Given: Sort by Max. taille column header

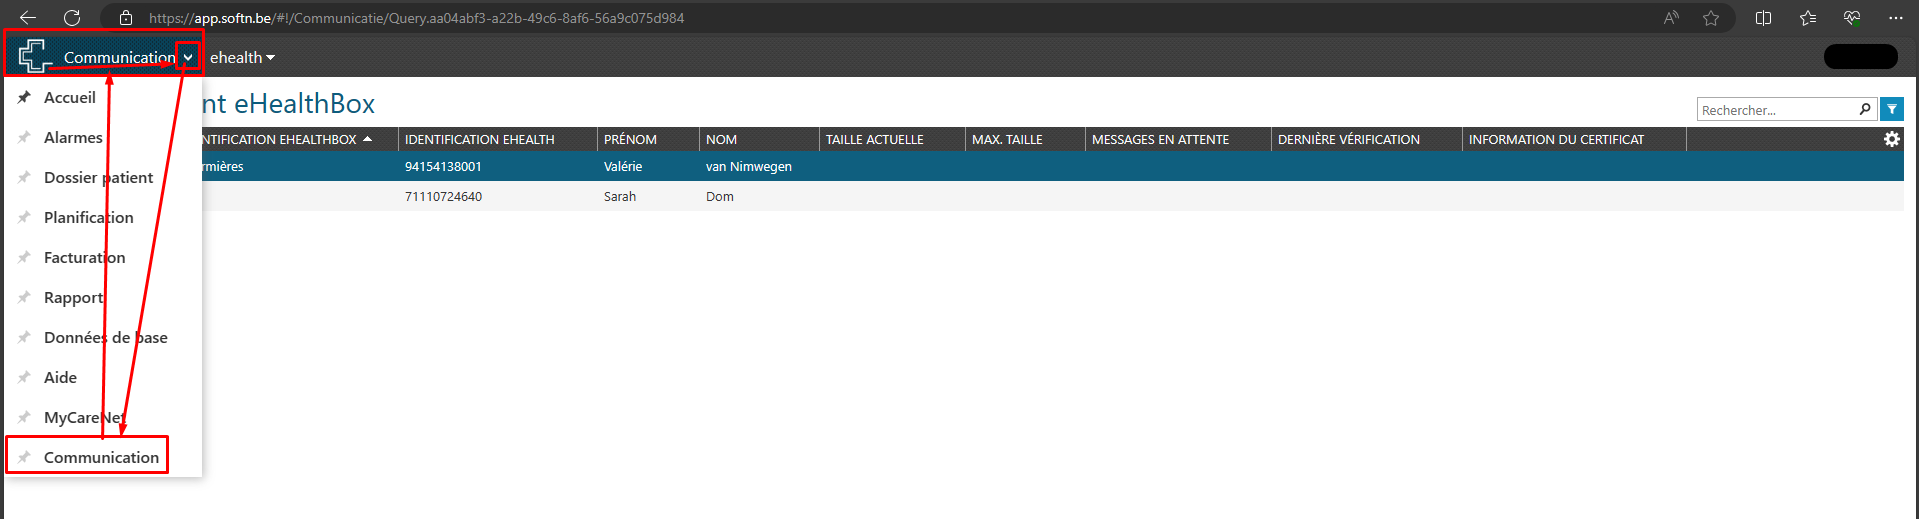Looking at the screenshot, I should click(1007, 139).
